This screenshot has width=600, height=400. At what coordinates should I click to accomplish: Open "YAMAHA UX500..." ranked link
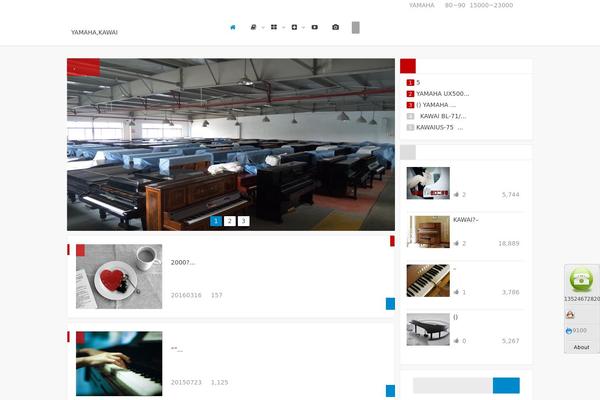(x=442, y=94)
